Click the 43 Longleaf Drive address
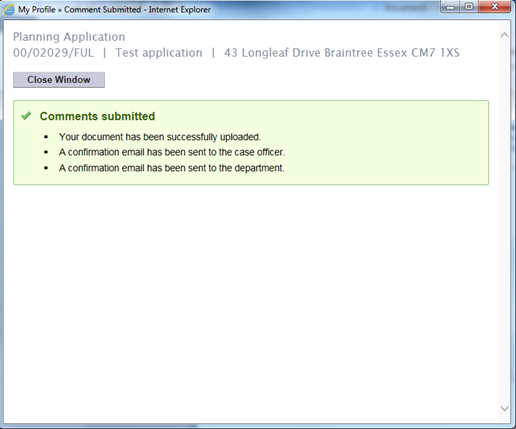Image resolution: width=516 pixels, height=429 pixels. (342, 53)
